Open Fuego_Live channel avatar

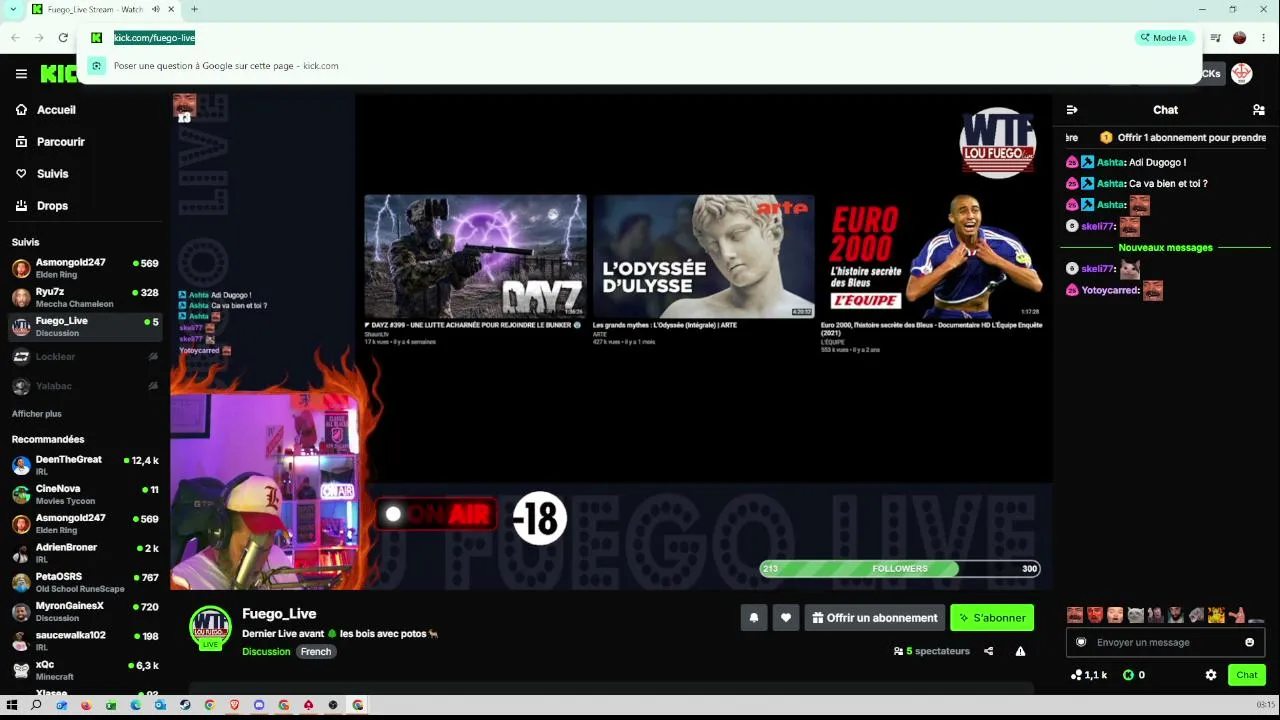point(210,628)
